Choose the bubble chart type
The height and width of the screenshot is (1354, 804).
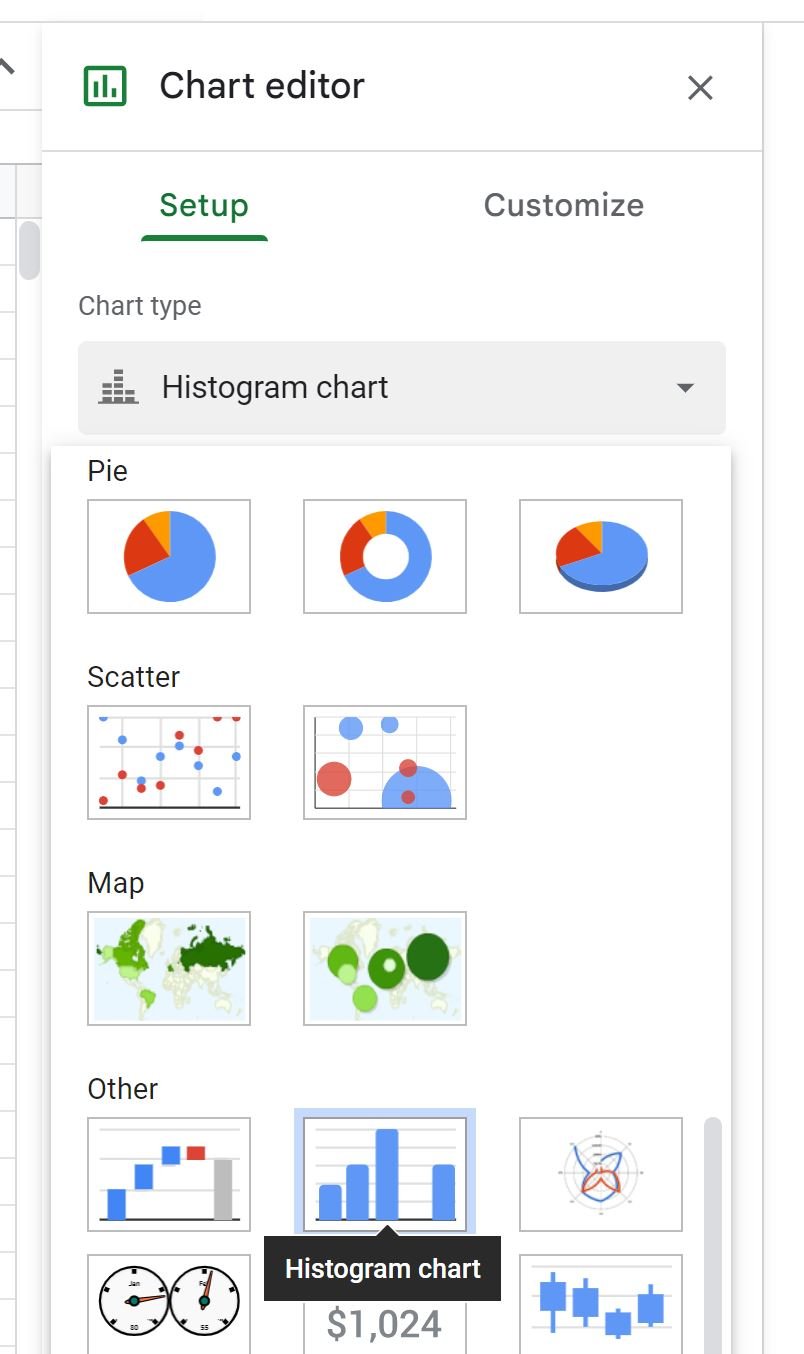(x=385, y=762)
